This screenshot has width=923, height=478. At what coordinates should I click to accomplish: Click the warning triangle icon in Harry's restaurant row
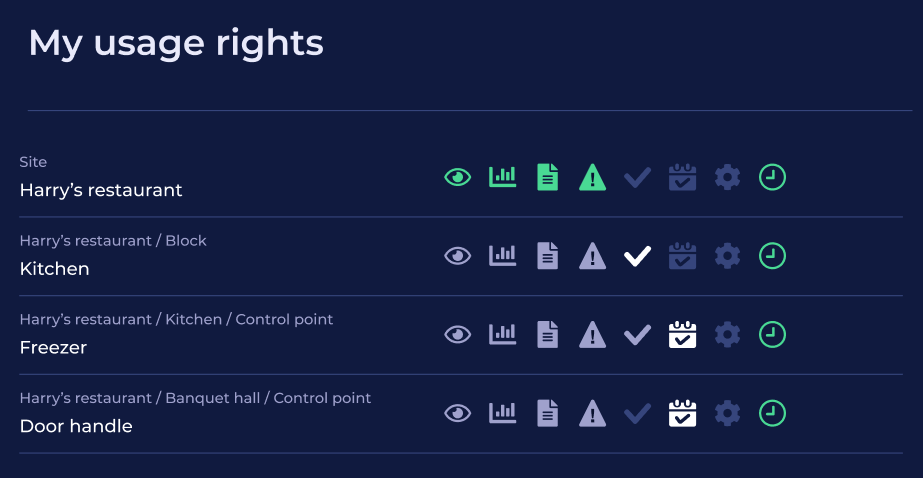[x=593, y=178]
